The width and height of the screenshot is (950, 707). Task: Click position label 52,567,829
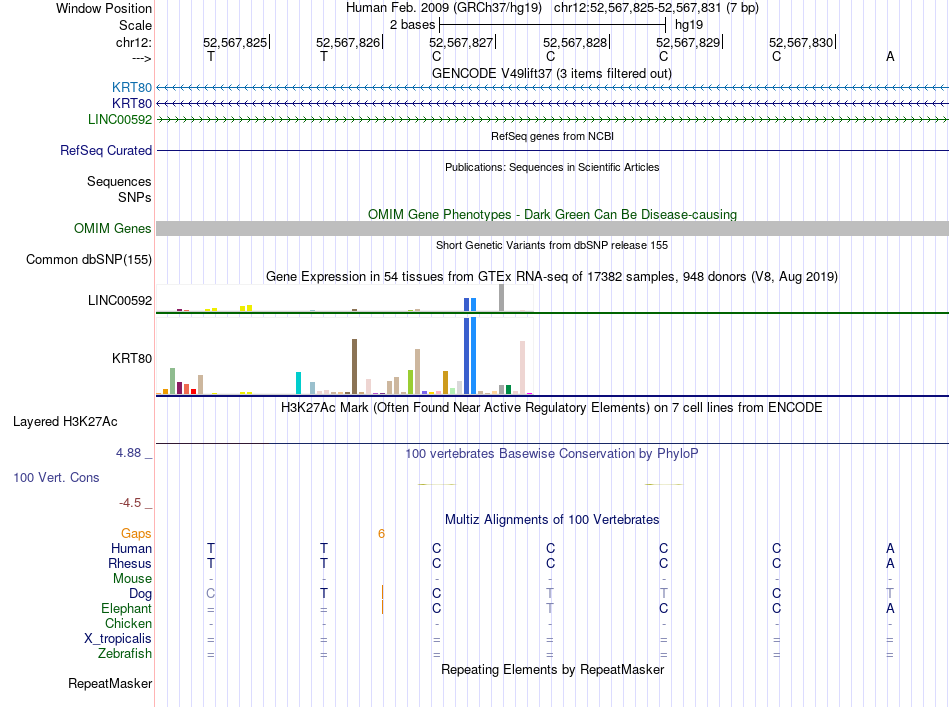[688, 42]
